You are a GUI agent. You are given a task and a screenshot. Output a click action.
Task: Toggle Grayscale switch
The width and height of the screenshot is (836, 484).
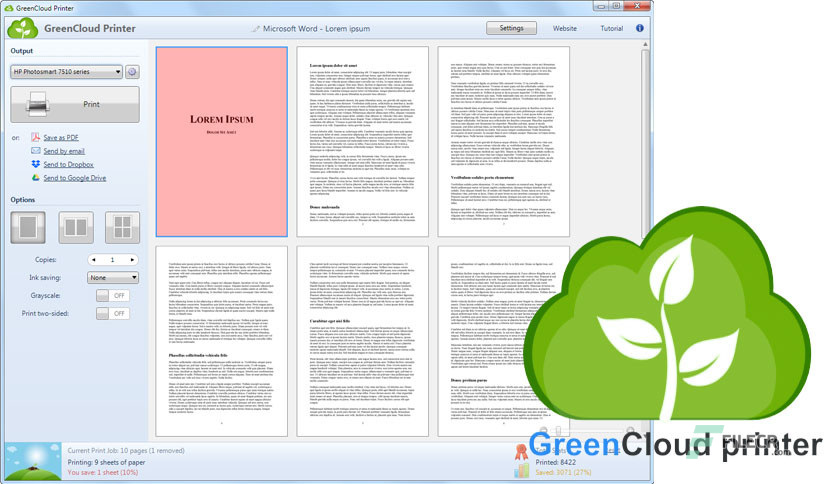point(112,295)
